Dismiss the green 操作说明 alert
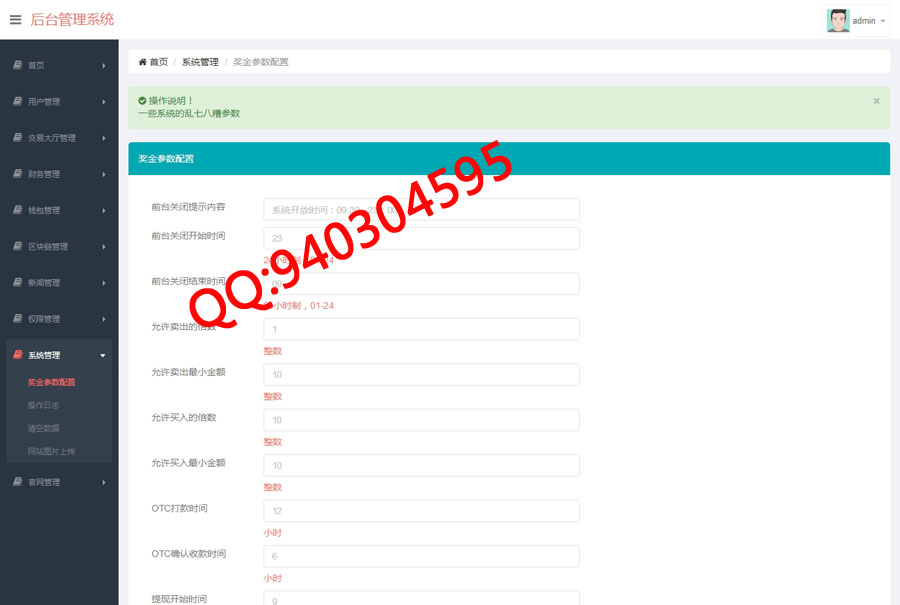This screenshot has height=605, width=900. 876,101
